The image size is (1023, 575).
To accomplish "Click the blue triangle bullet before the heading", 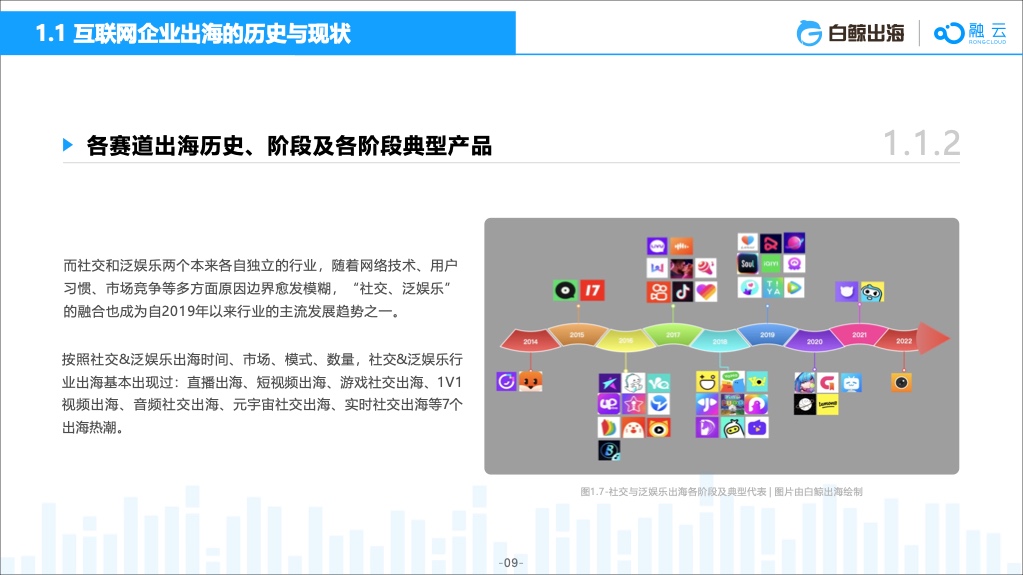I will pos(67,145).
